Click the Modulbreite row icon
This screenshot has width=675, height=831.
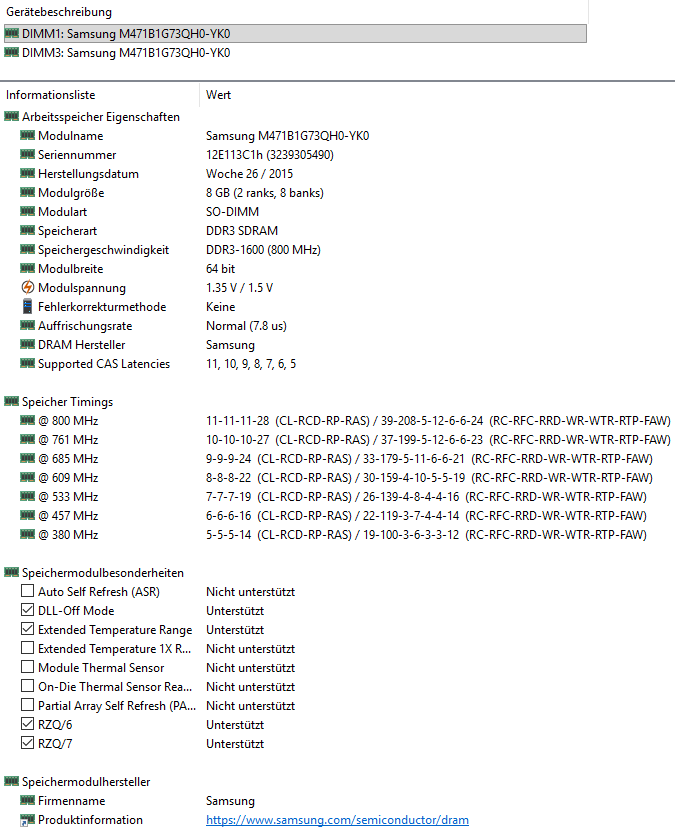(x=28, y=269)
